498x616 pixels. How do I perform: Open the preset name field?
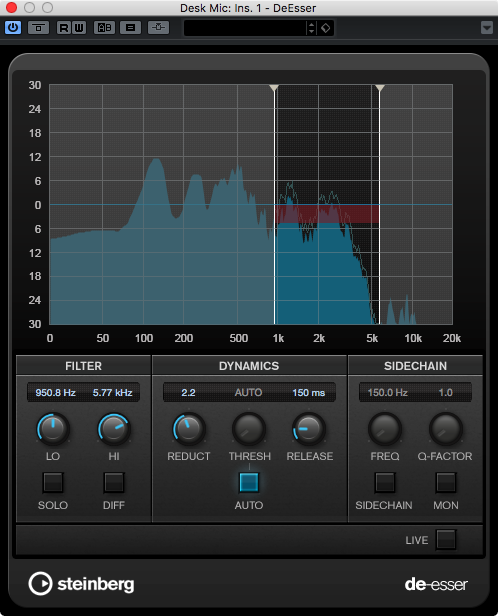click(x=245, y=28)
